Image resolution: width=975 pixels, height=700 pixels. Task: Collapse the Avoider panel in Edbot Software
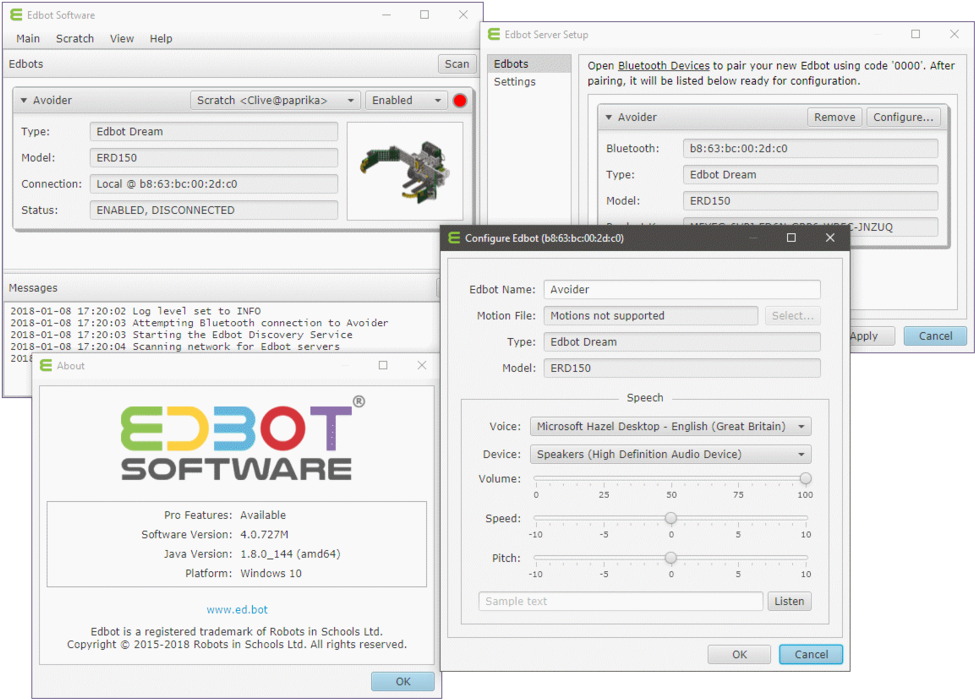(x=24, y=100)
